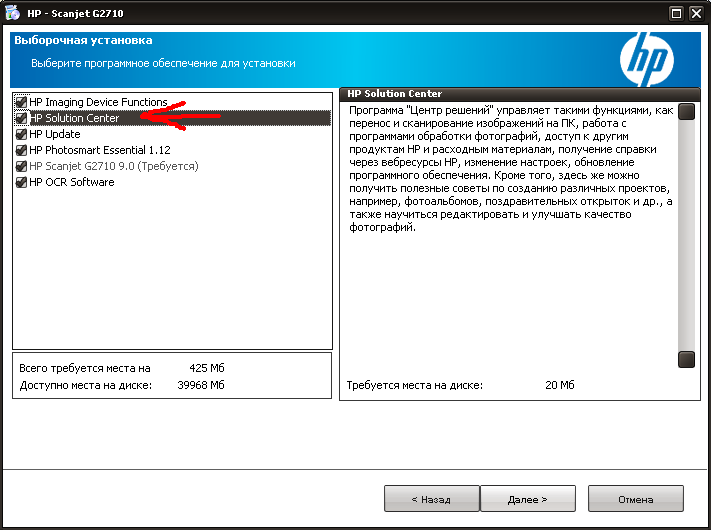711x530 pixels.
Task: Click the HP Solution Center description panel header
Action: [520, 94]
